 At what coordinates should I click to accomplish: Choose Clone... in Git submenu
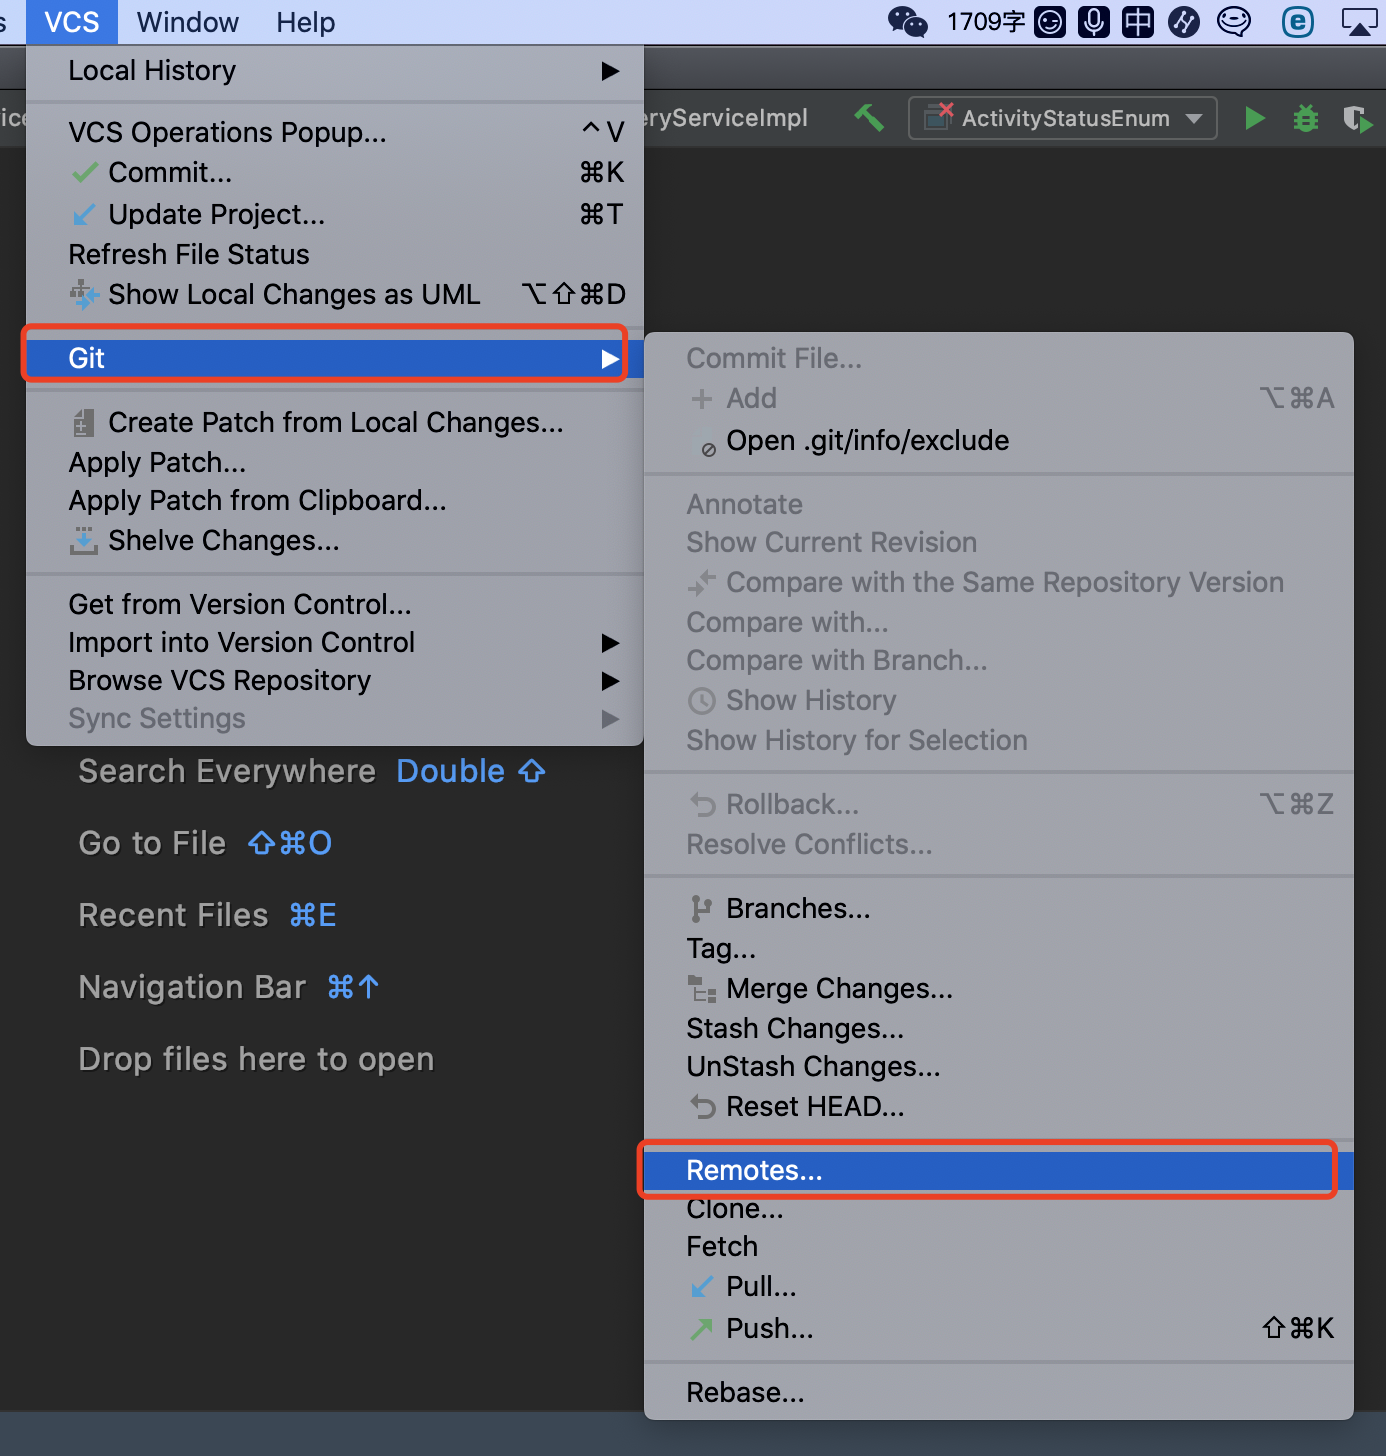coord(999,1209)
